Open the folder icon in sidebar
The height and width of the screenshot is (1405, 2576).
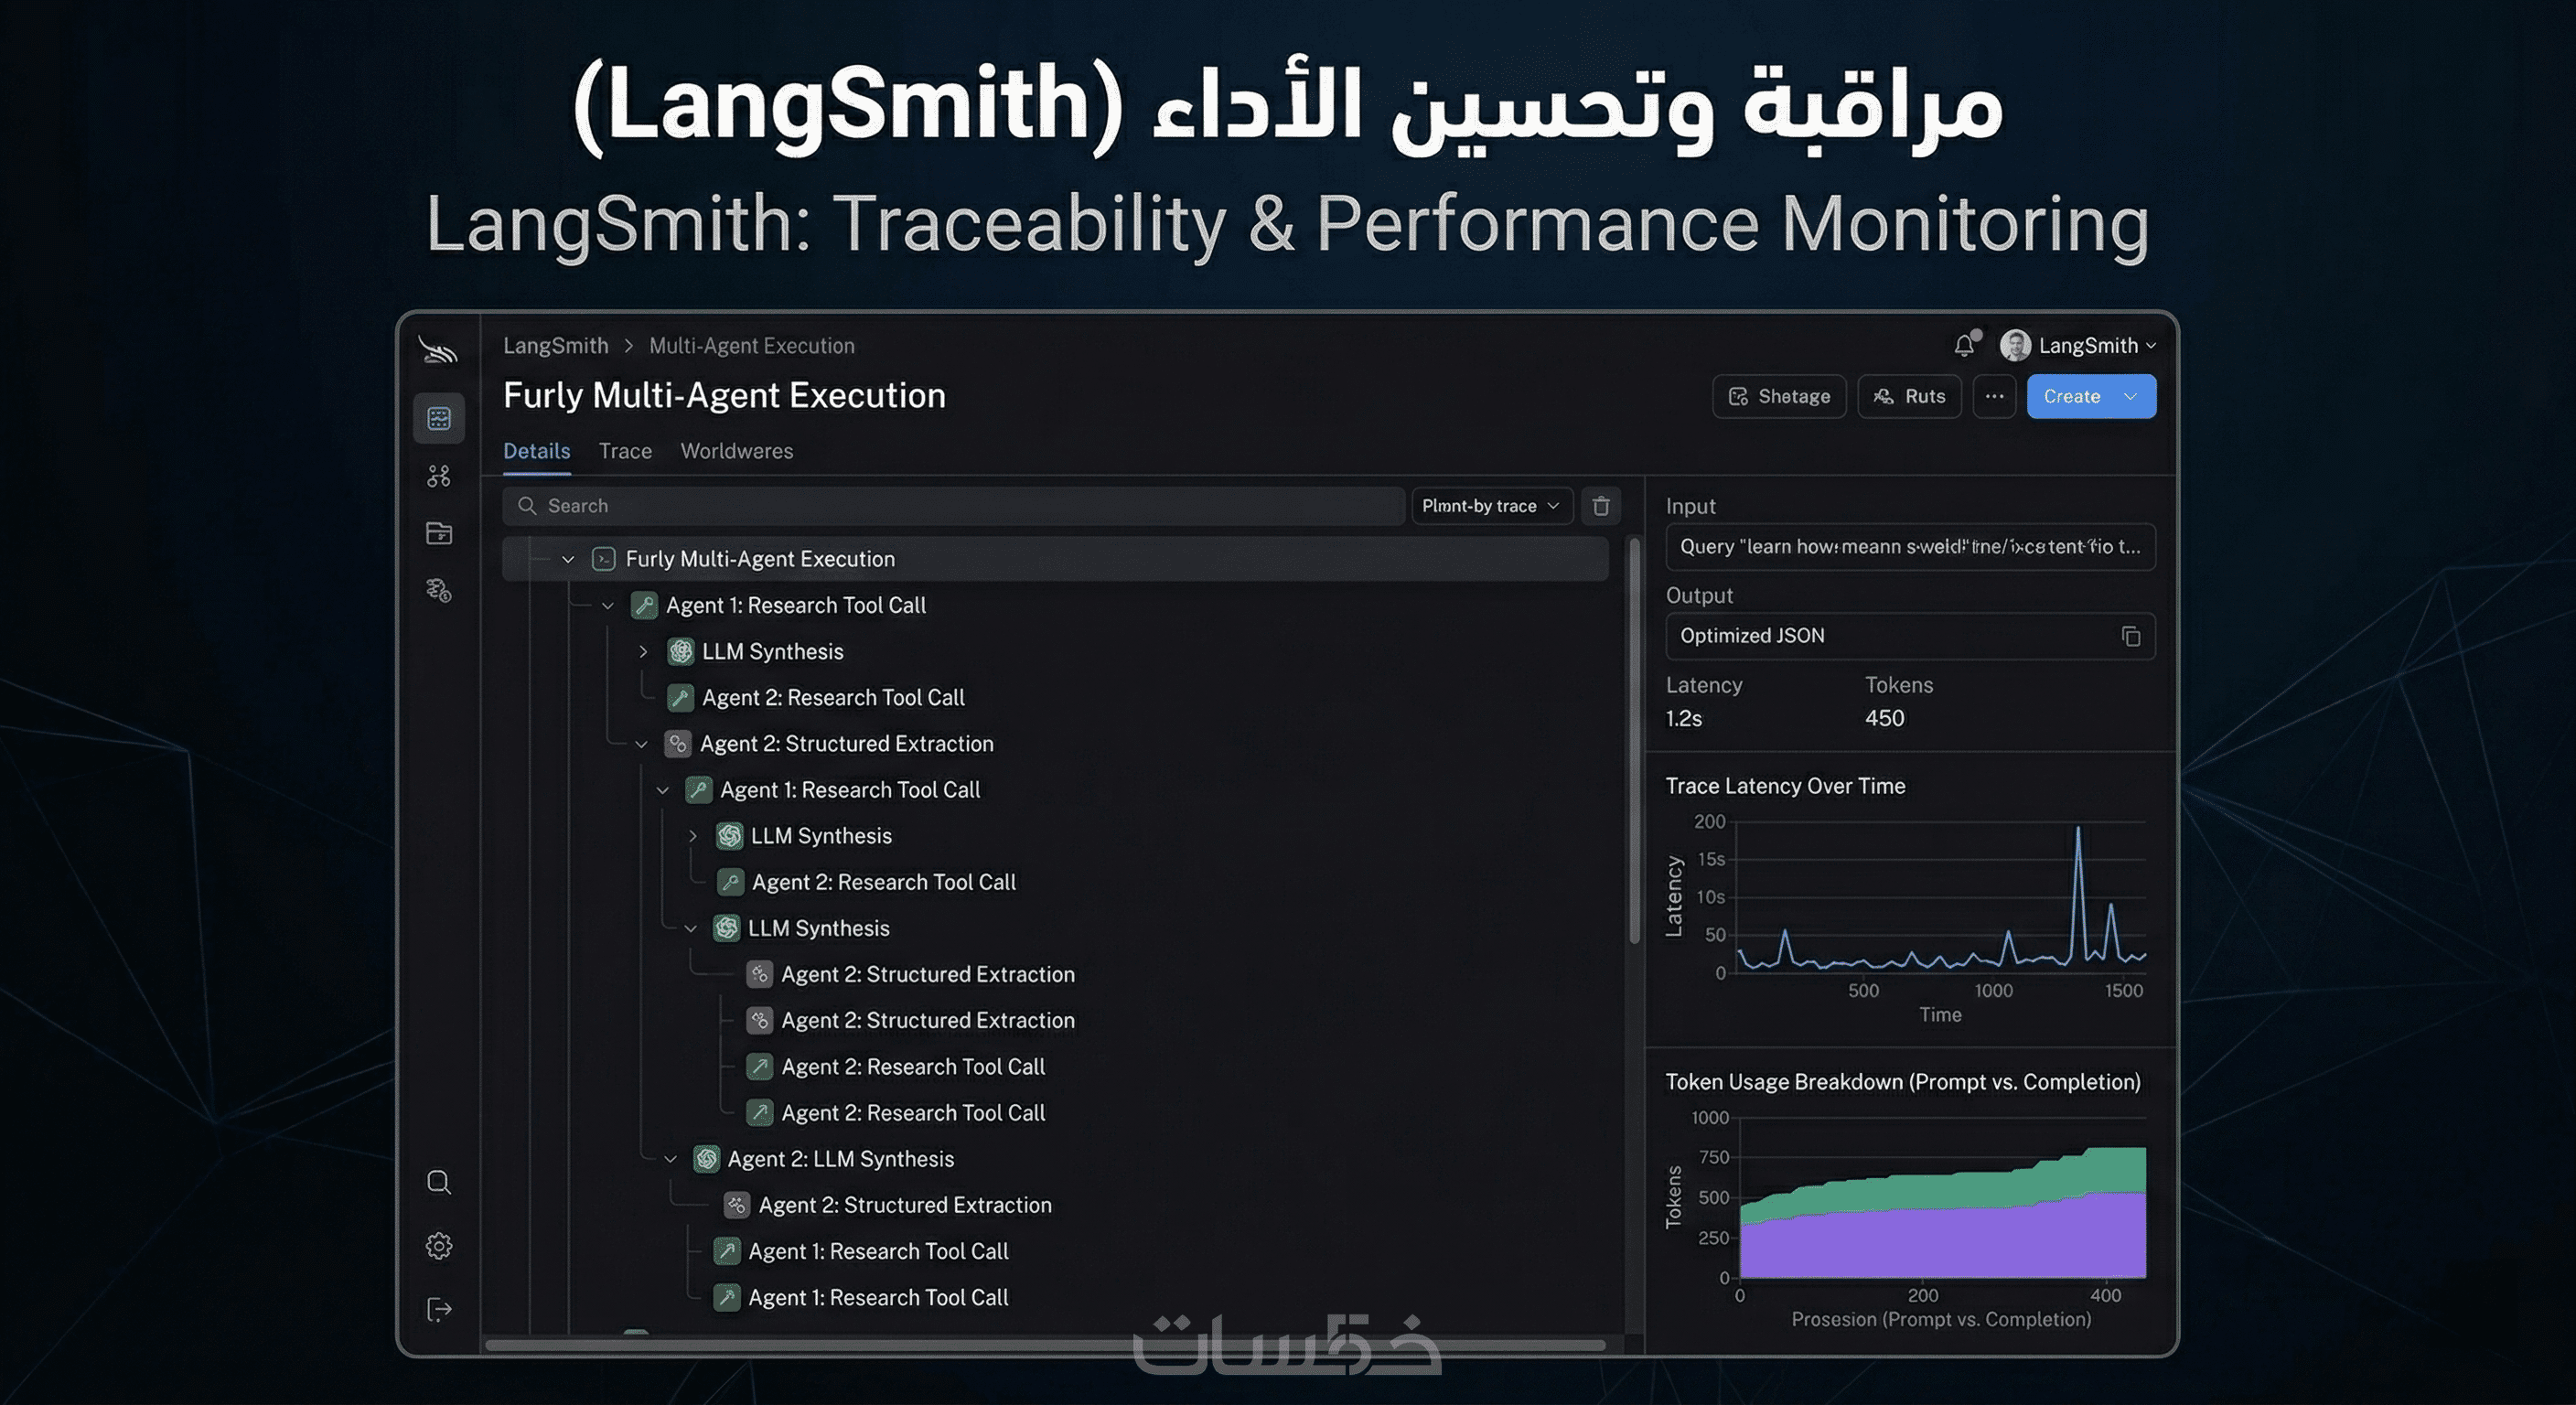(439, 533)
